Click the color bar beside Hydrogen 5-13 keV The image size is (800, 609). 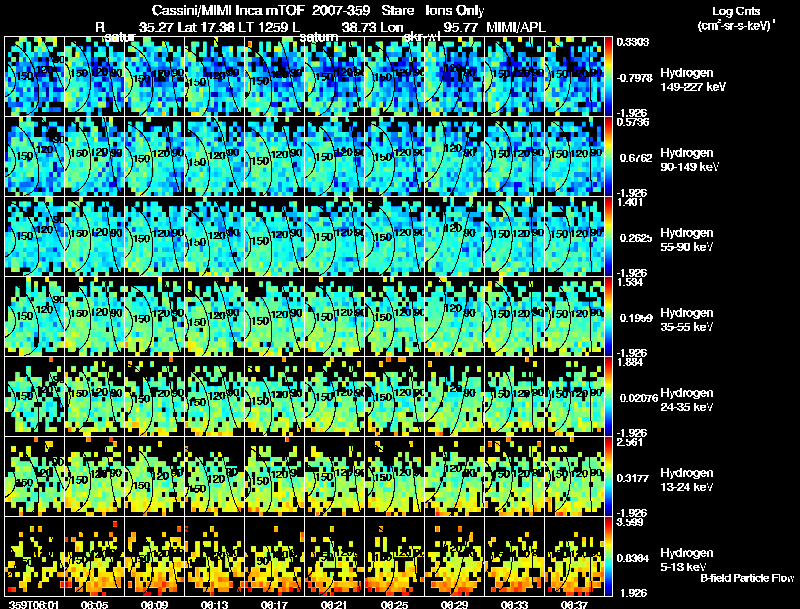coord(608,557)
